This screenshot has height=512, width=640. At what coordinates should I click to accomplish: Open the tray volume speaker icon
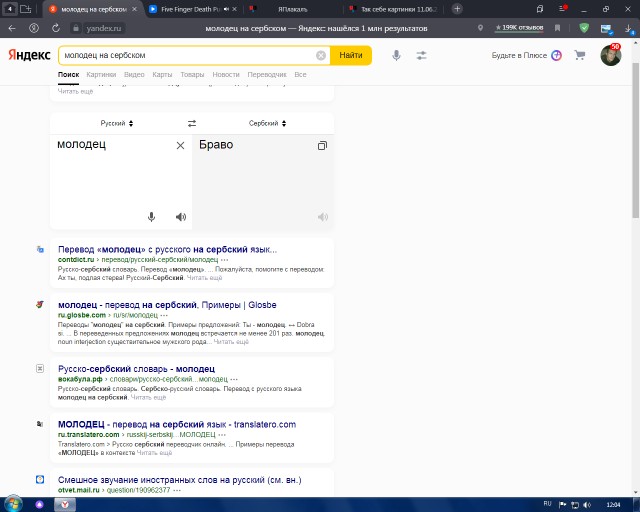tap(587, 505)
